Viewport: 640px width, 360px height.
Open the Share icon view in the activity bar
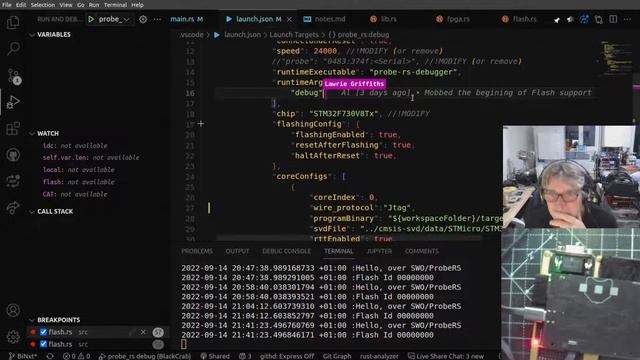point(13,208)
